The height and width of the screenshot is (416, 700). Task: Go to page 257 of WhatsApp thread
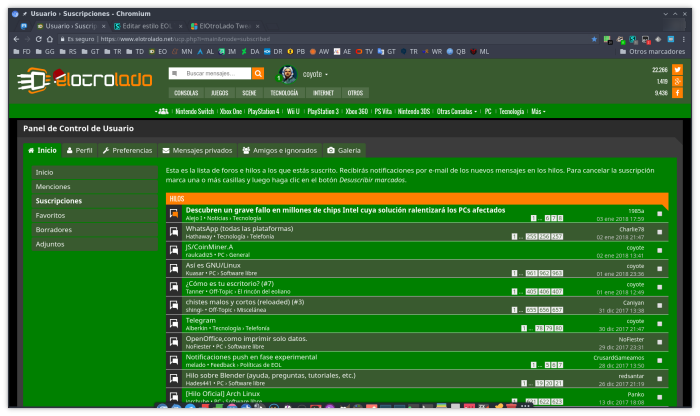tap(557, 237)
